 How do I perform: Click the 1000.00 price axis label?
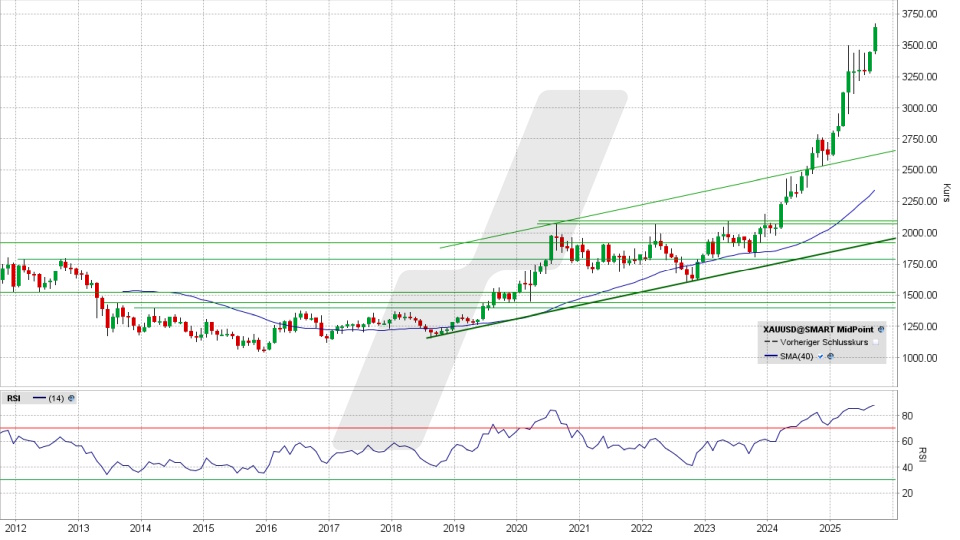coord(920,358)
